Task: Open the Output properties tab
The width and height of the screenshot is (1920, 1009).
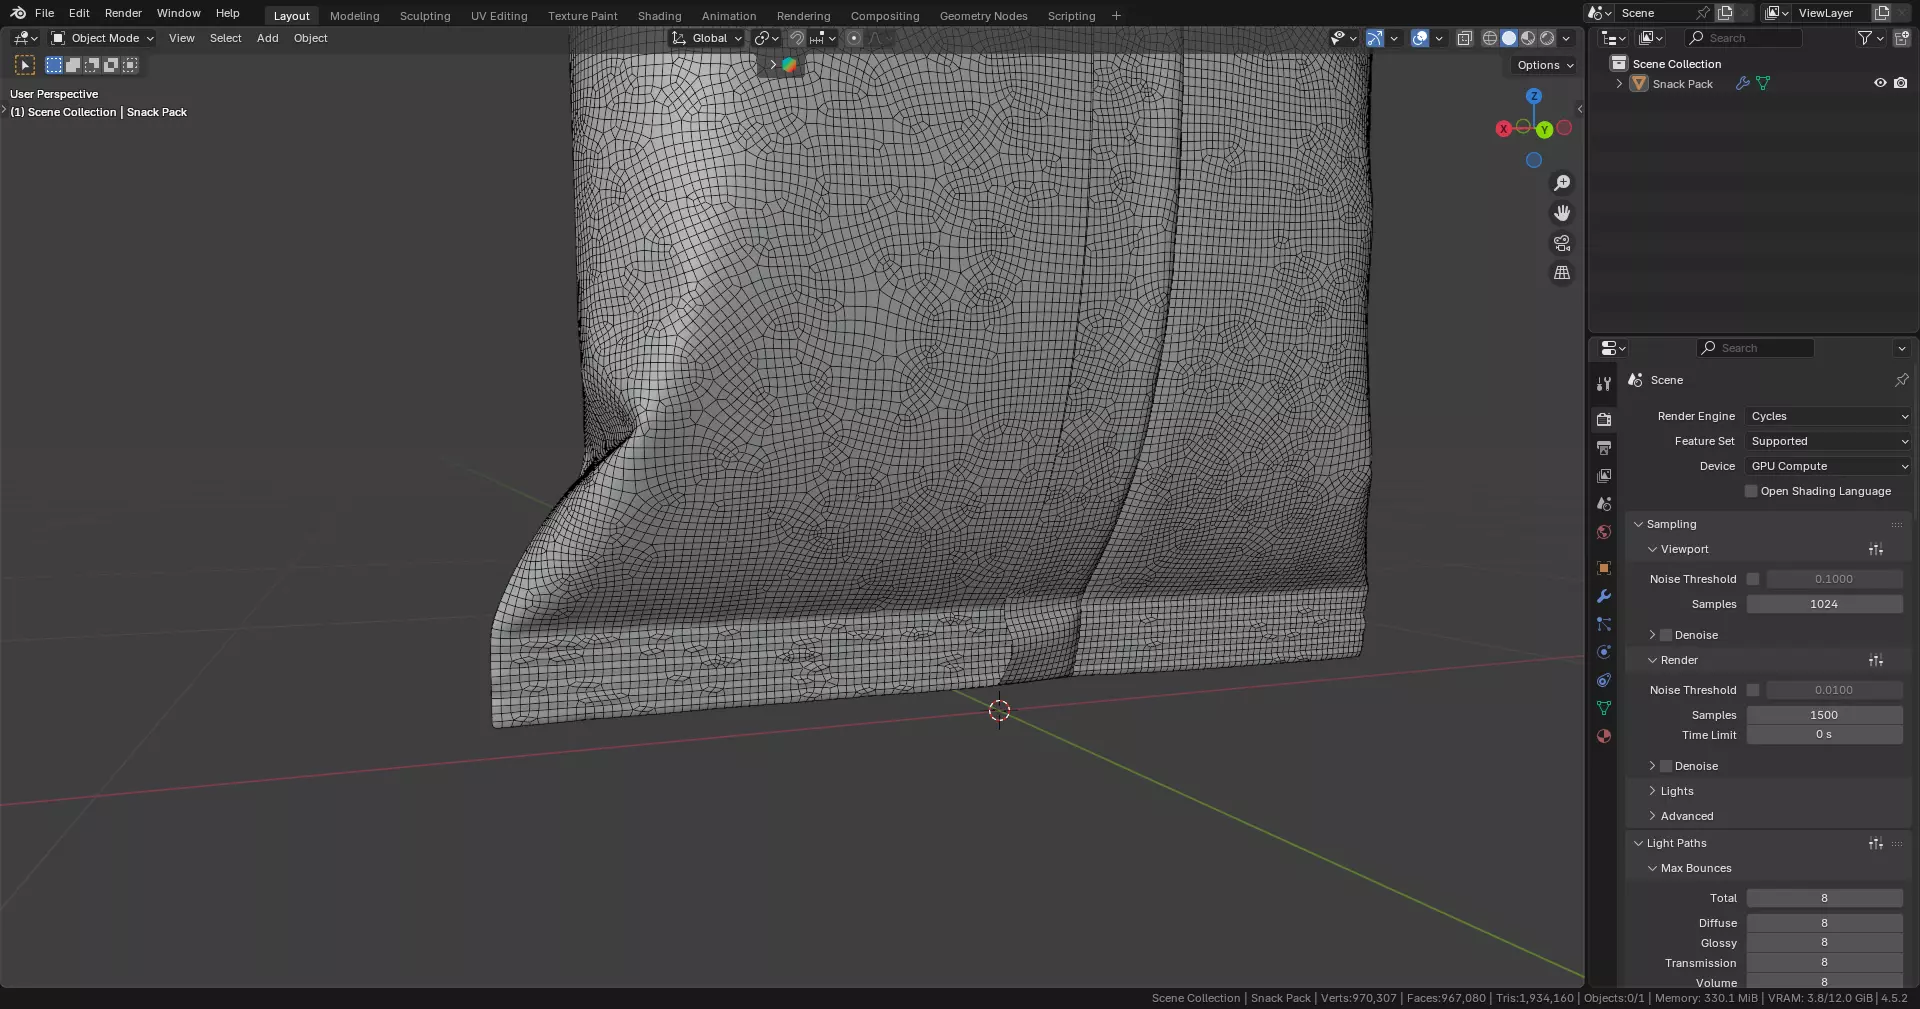Action: [x=1604, y=448]
